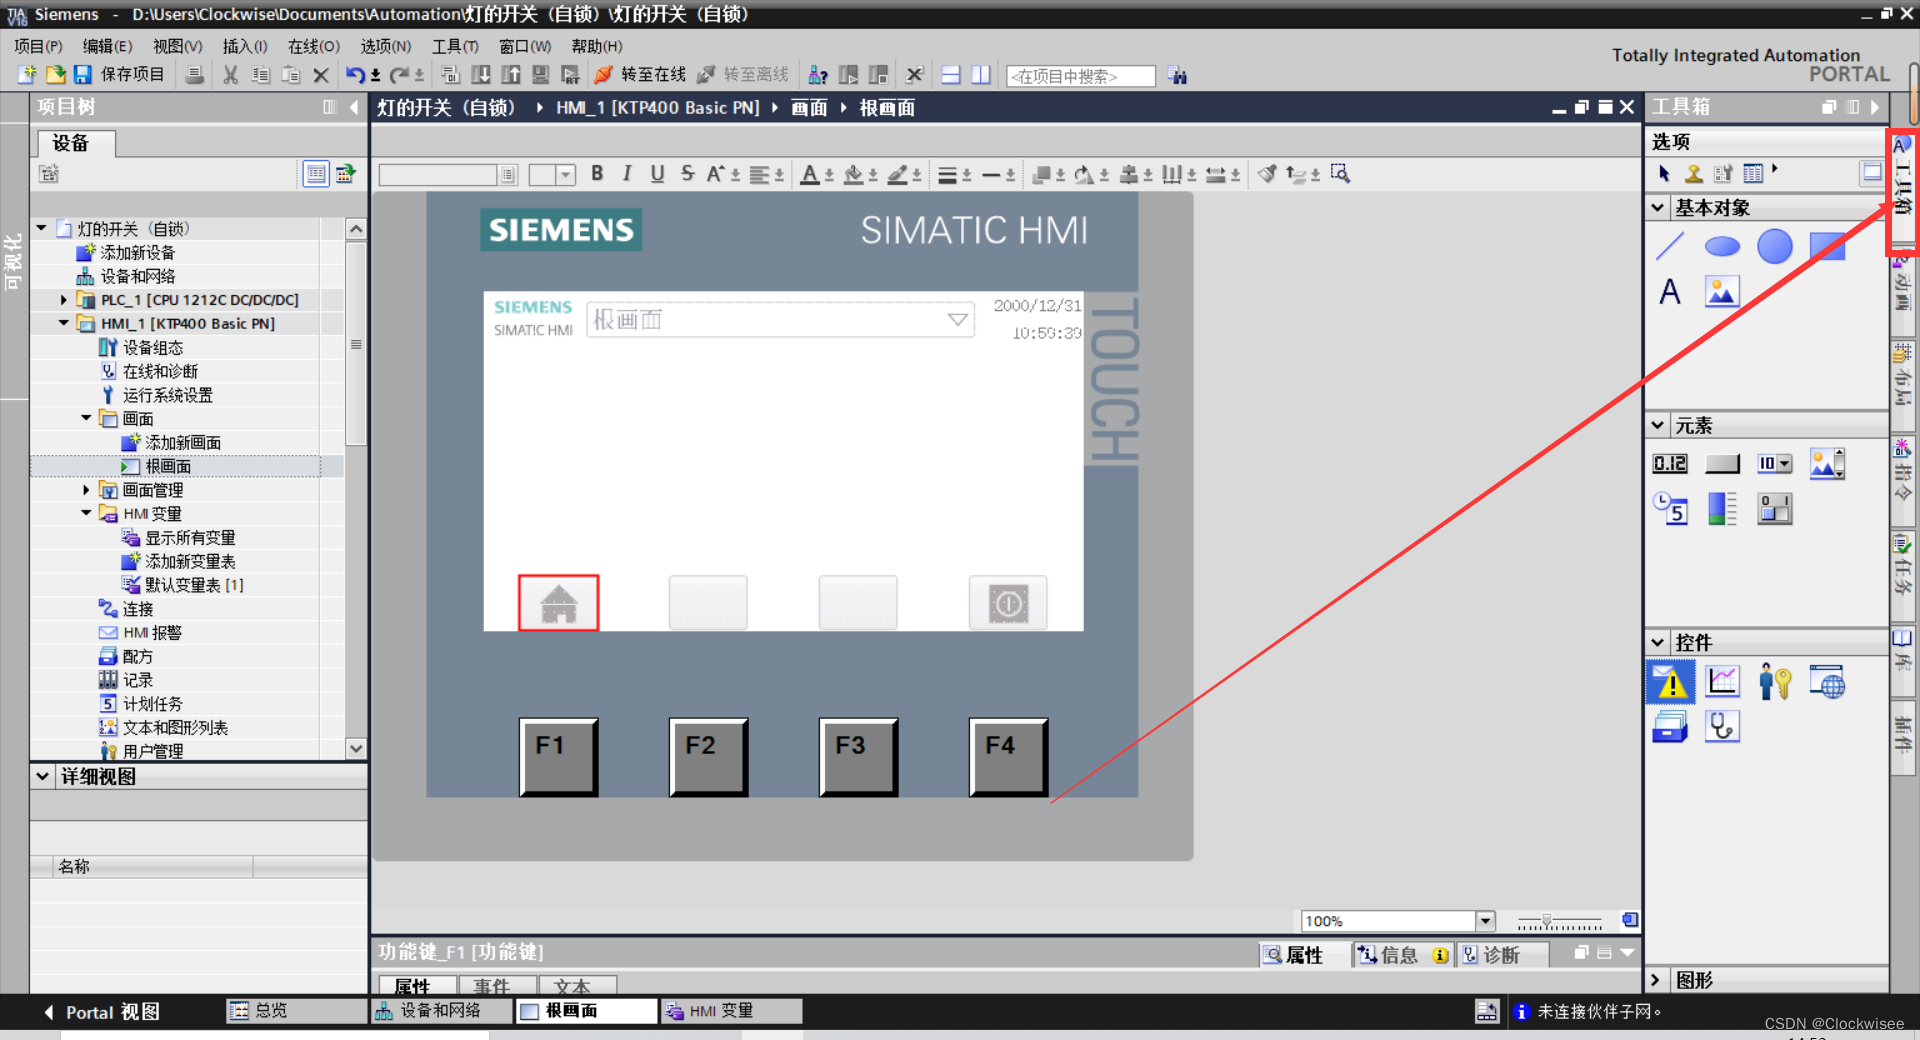Viewport: 1920px width, 1040px height.
Task: Collapse the HMI_1 [KTP400 Basic PN] node
Action: coord(64,323)
